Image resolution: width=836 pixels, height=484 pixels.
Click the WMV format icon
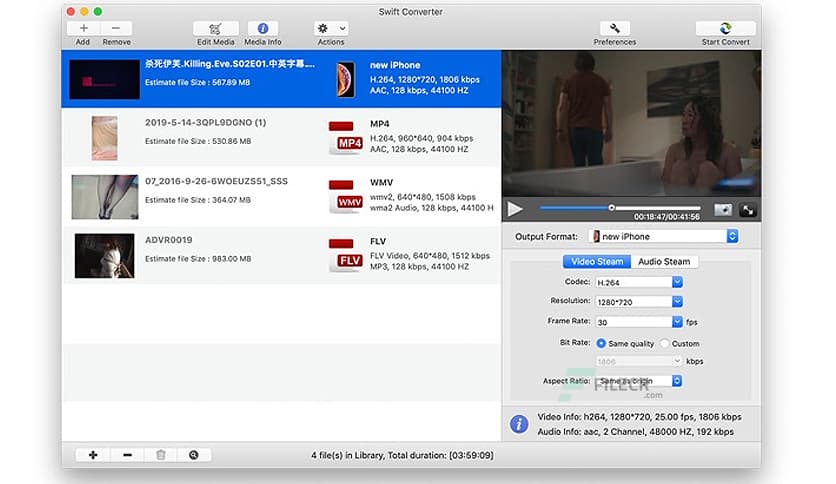pos(345,196)
